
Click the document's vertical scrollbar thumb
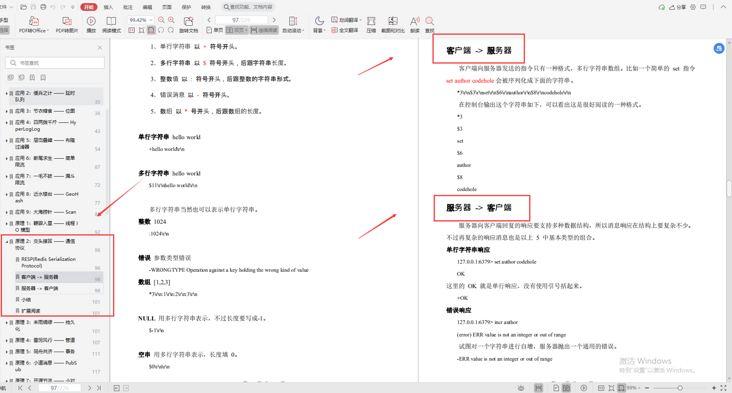pyautogui.click(x=729, y=189)
